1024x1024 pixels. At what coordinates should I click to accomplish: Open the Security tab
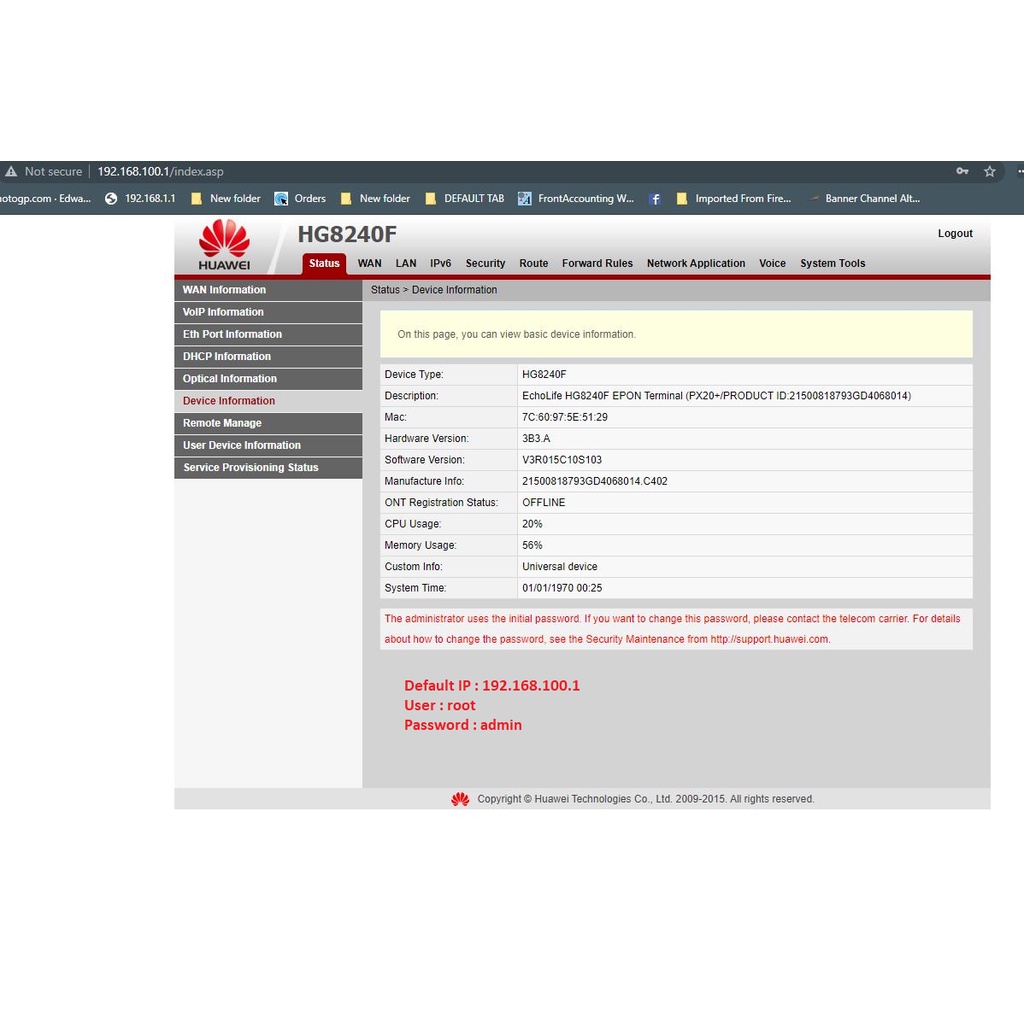point(485,264)
